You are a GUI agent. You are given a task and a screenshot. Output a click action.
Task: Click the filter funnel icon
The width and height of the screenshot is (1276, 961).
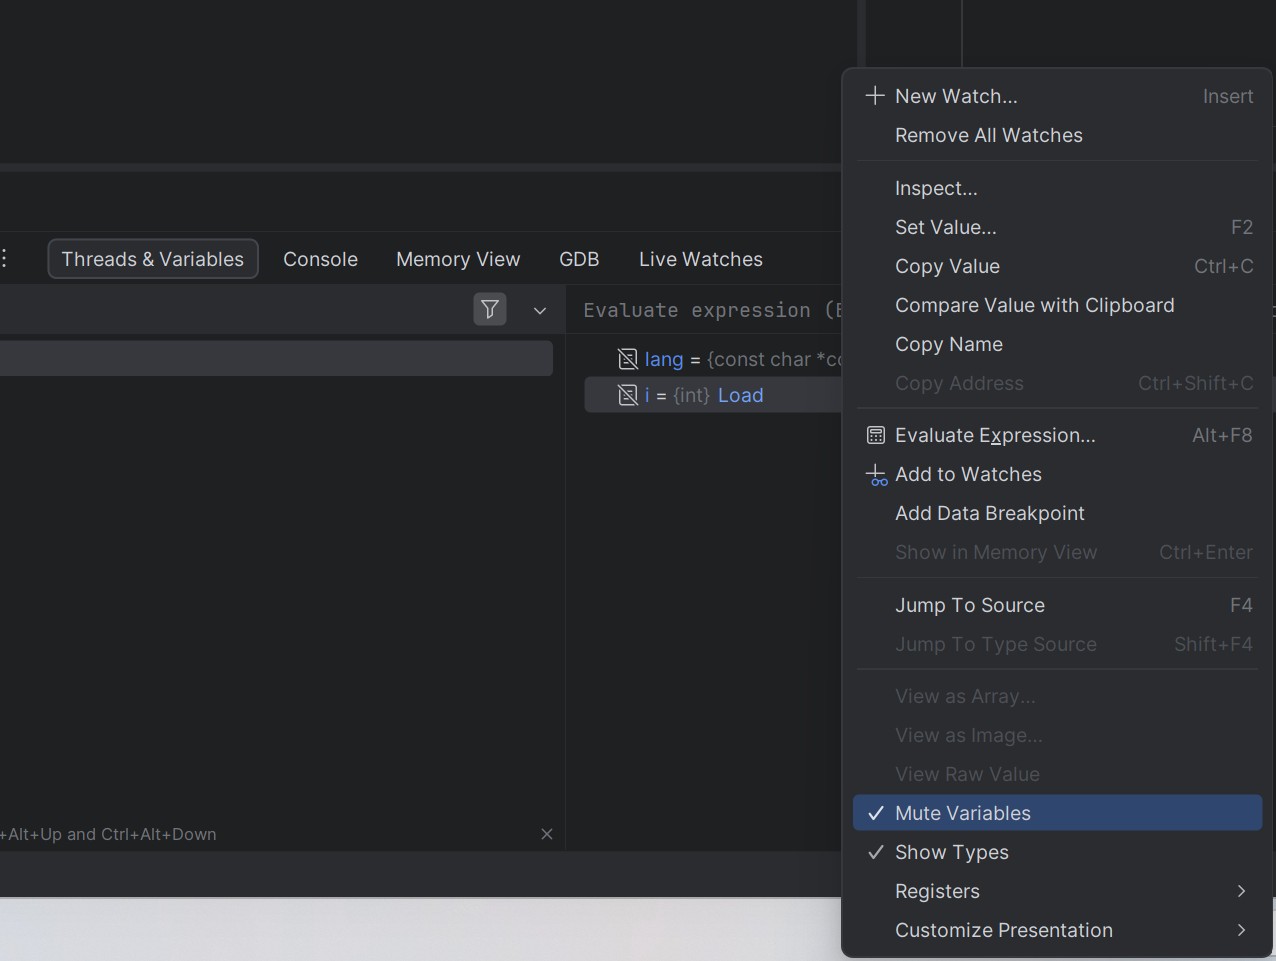point(490,310)
